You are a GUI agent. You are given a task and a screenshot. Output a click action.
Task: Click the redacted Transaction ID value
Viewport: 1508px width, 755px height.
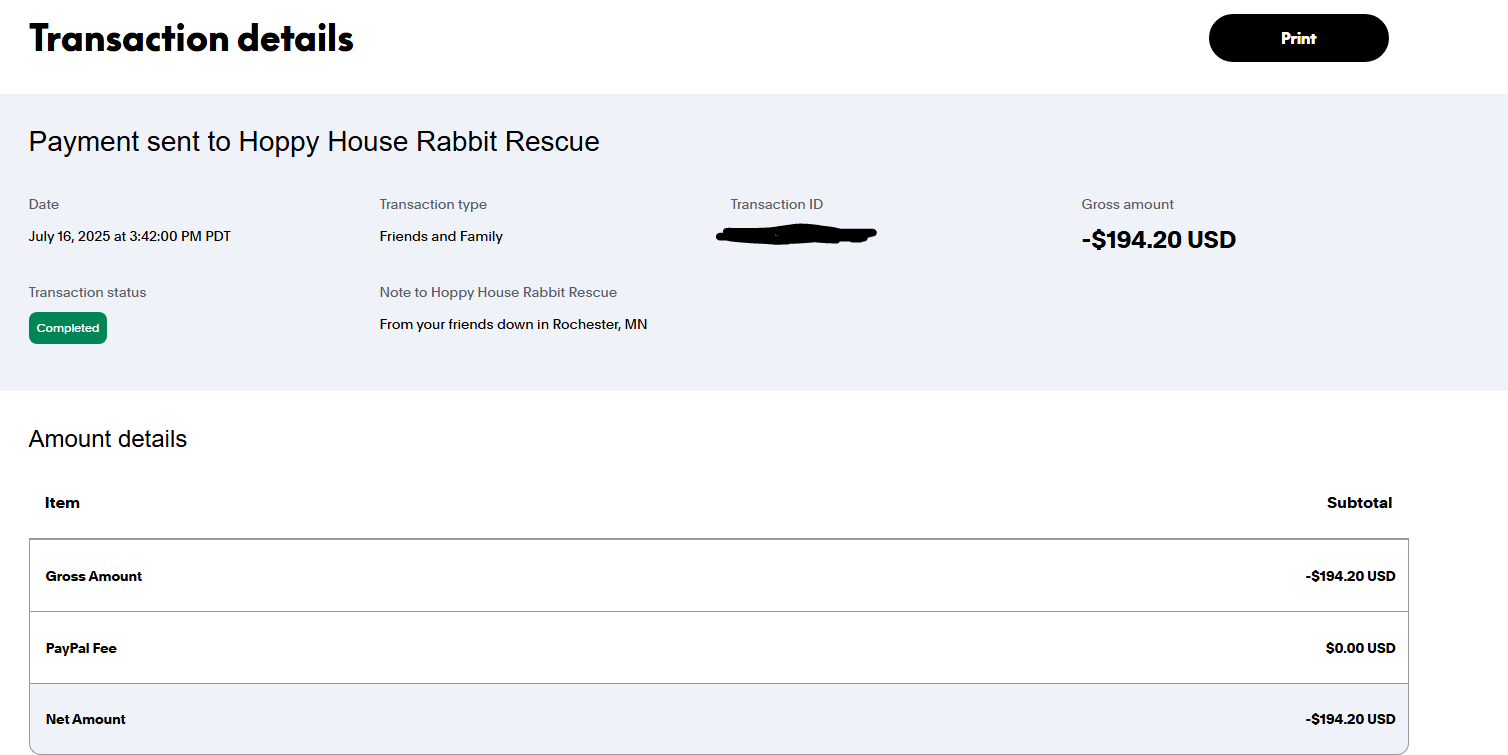click(x=797, y=236)
